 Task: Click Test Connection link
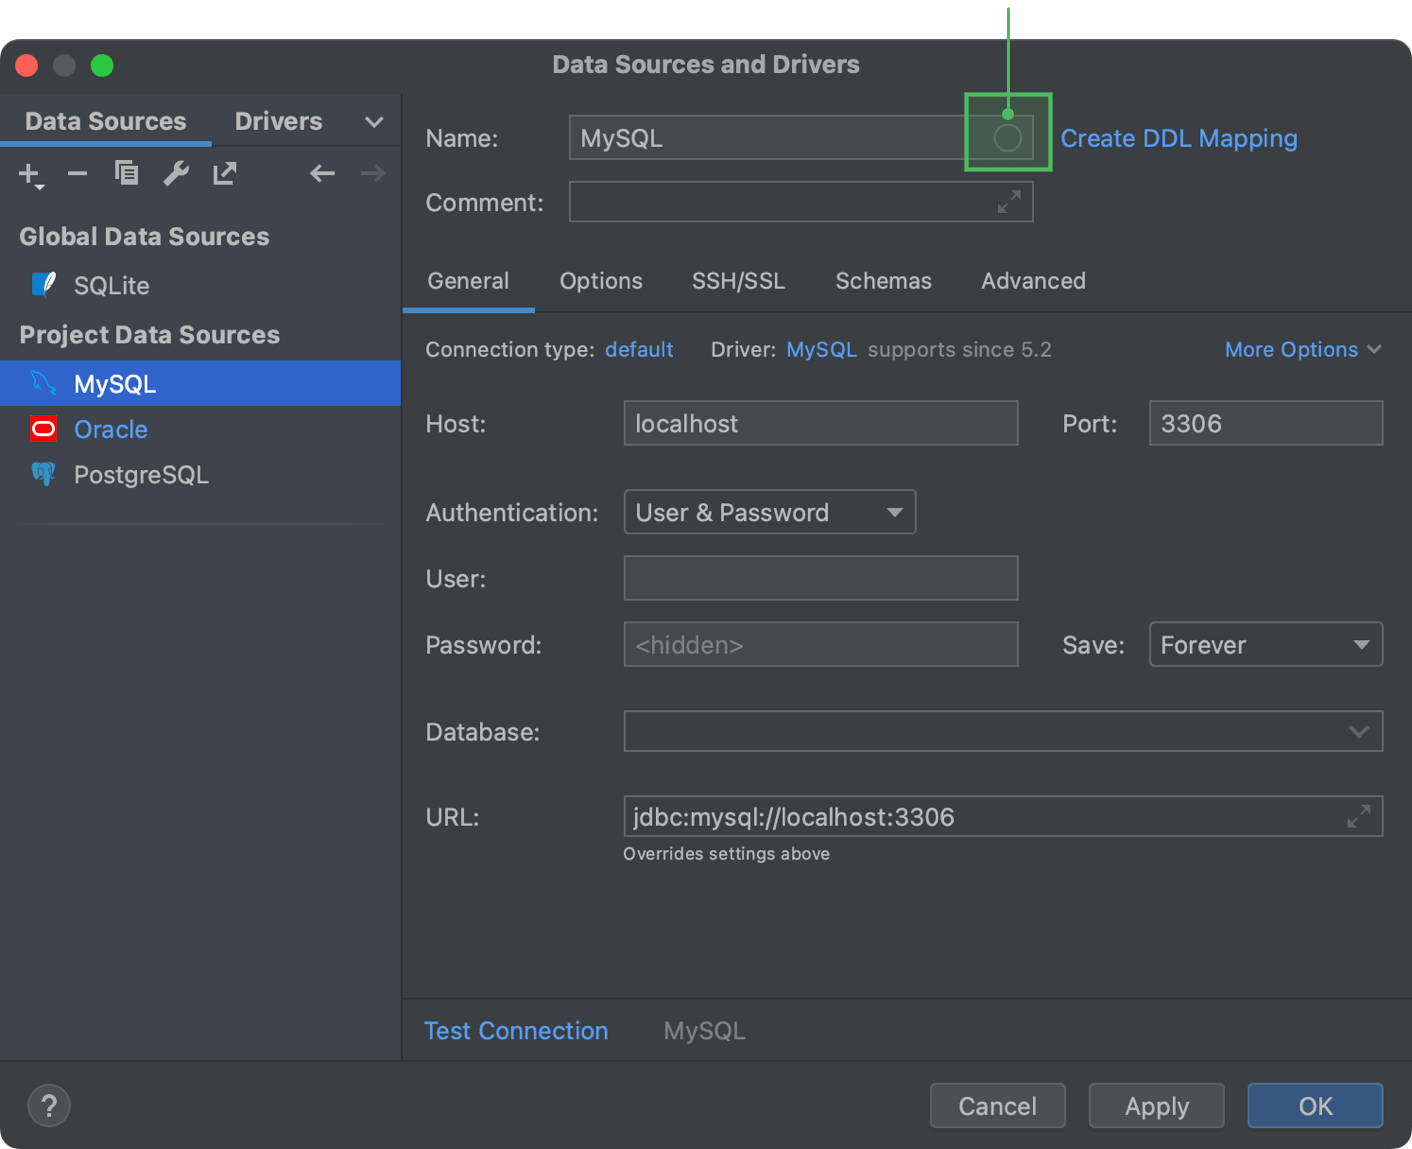point(516,1030)
